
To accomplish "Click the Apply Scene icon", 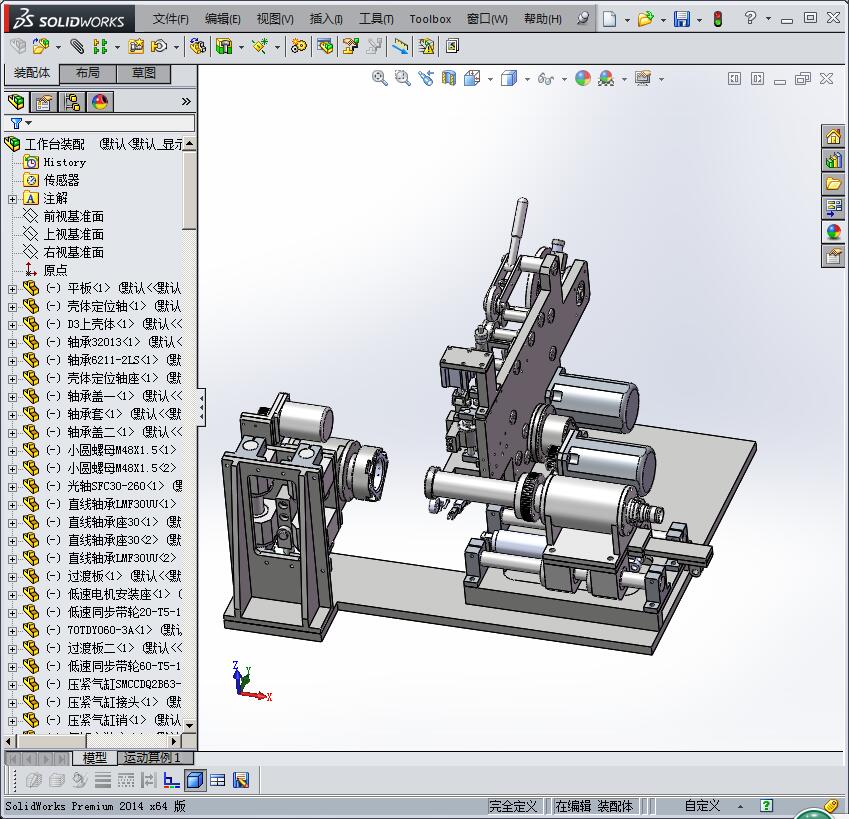I will (606, 78).
